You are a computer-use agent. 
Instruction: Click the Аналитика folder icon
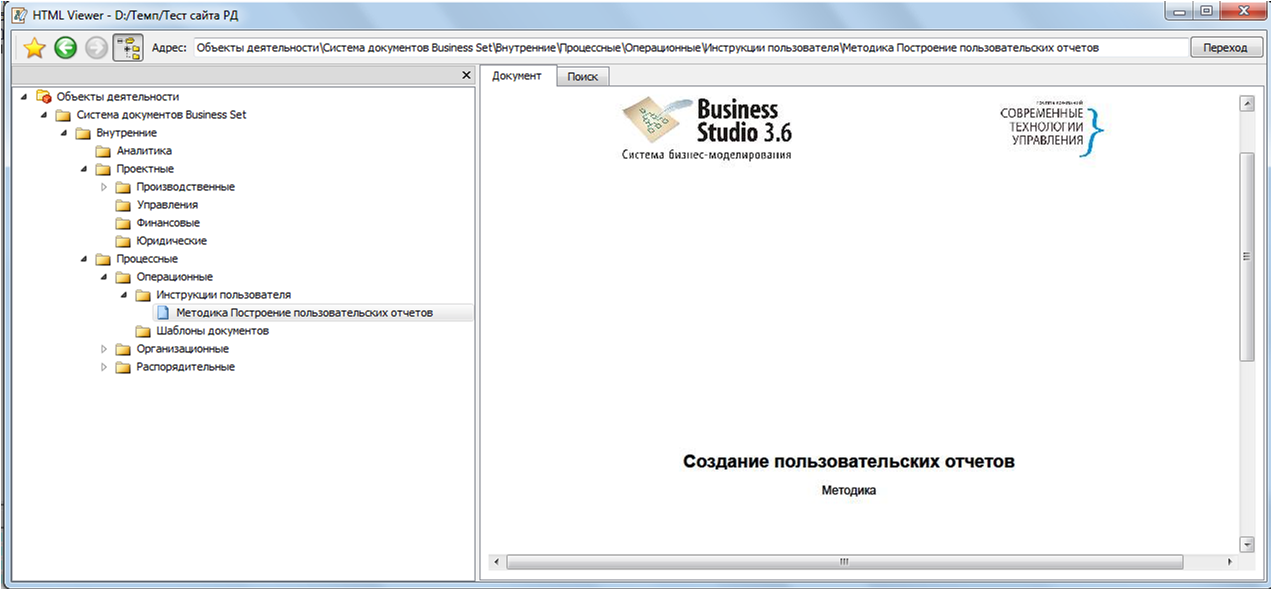[x=103, y=151]
